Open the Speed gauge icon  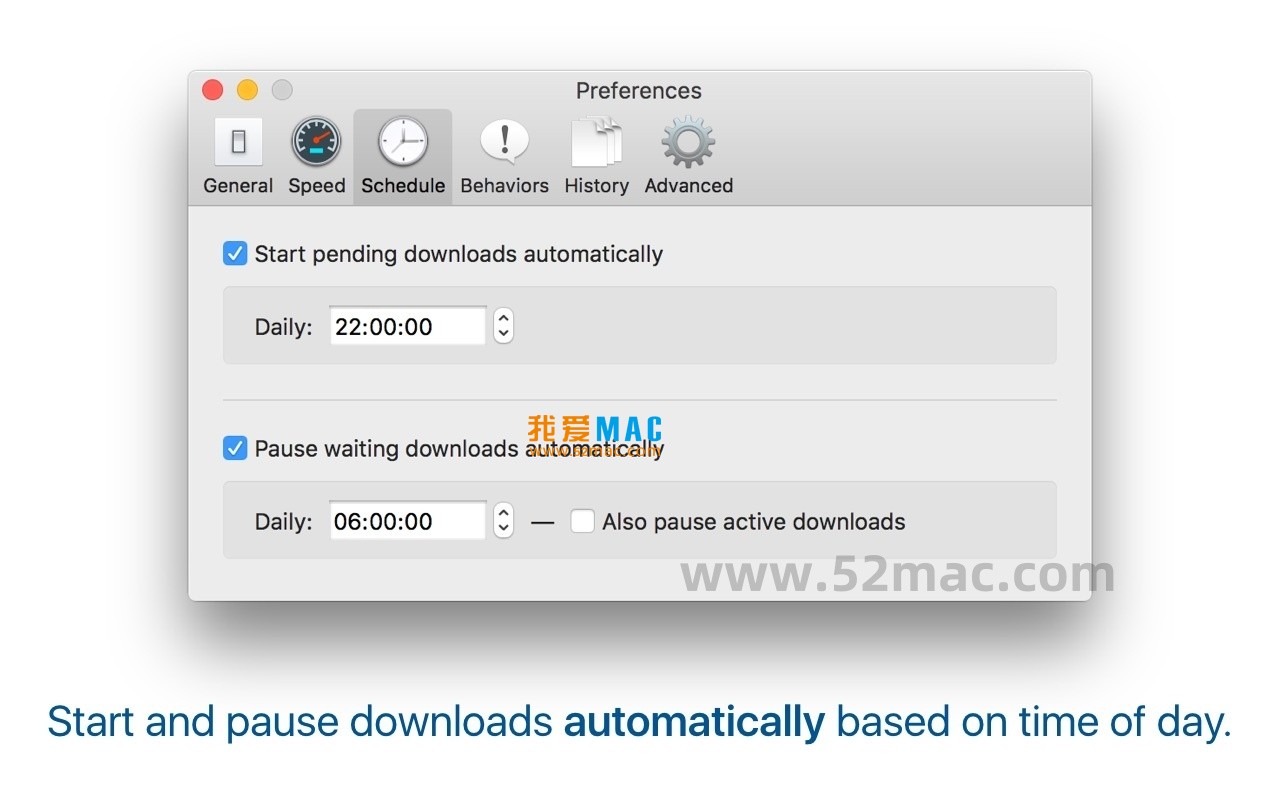(x=316, y=142)
